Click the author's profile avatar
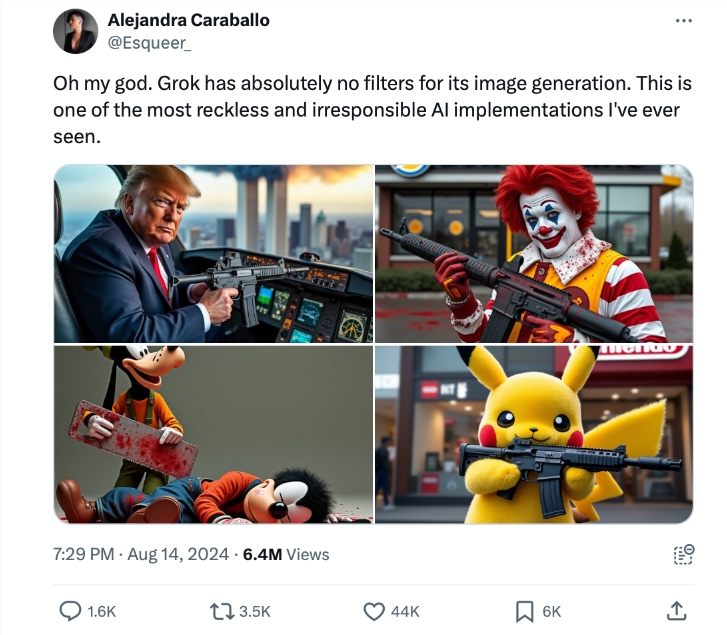 tap(75, 31)
